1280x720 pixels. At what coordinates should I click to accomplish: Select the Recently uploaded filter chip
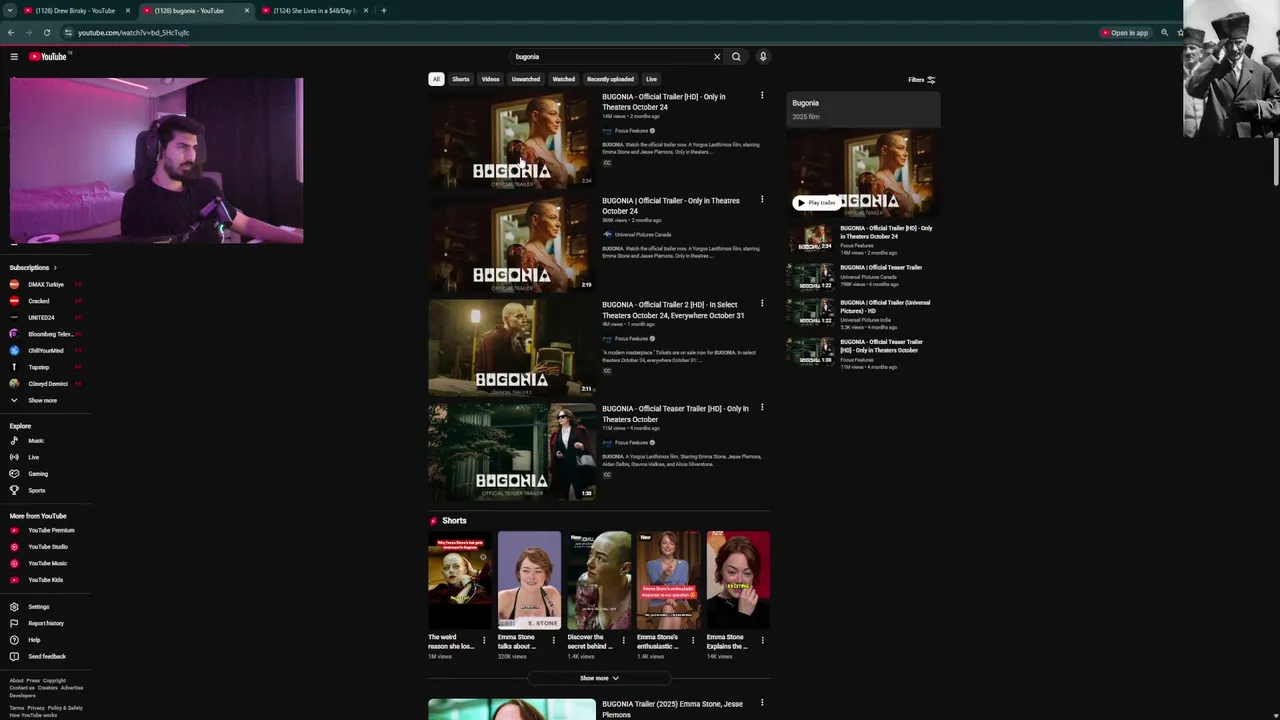pyautogui.click(x=610, y=79)
